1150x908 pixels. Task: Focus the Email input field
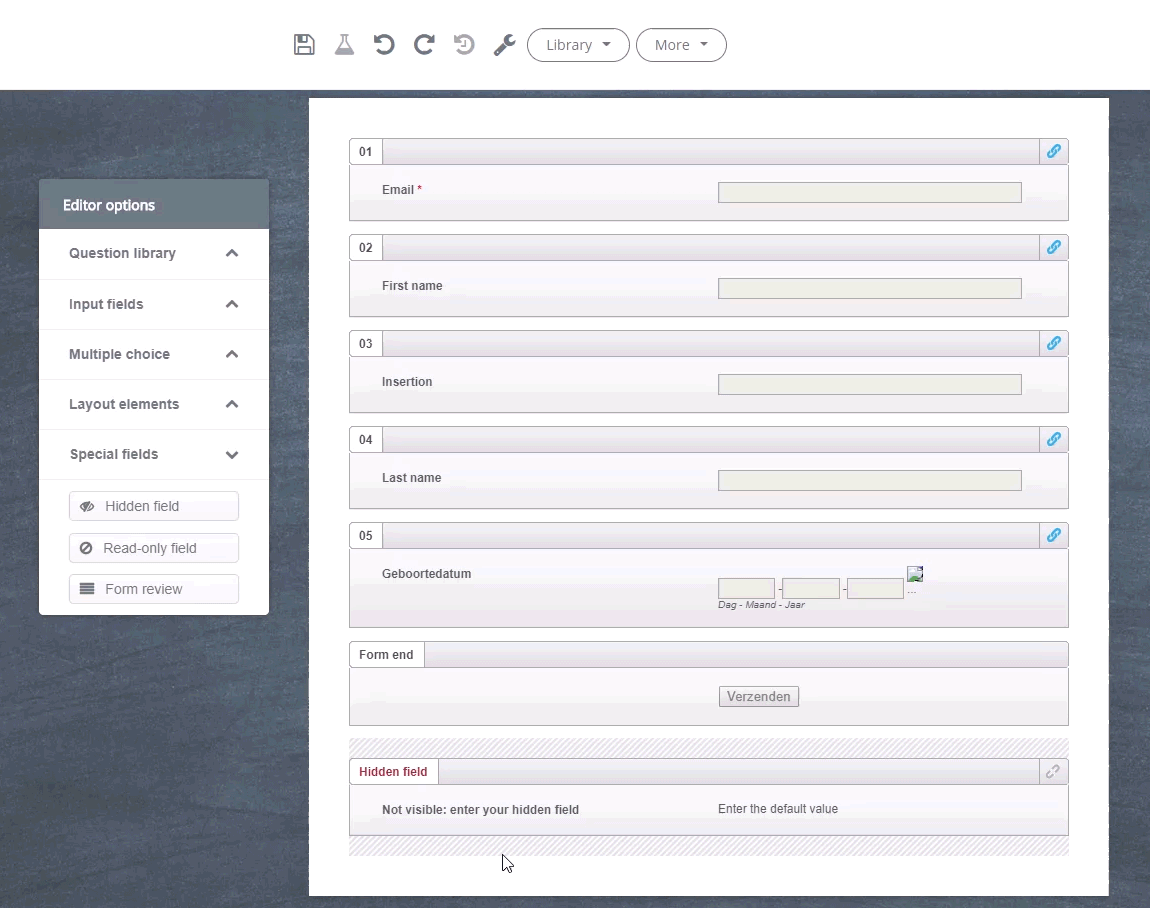(869, 192)
